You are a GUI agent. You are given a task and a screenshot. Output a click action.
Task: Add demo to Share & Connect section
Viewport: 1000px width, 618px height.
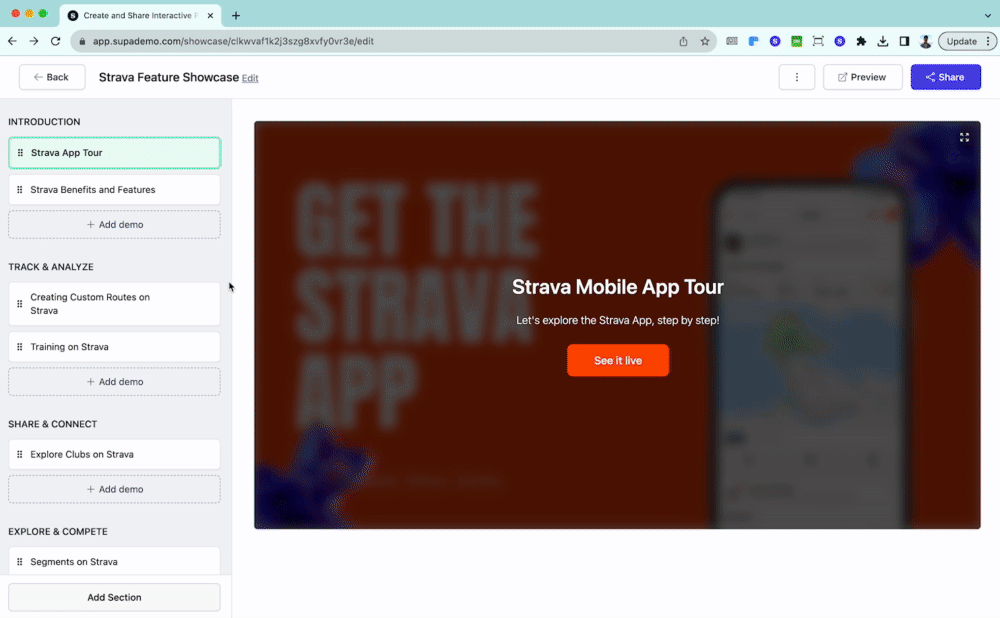114,489
